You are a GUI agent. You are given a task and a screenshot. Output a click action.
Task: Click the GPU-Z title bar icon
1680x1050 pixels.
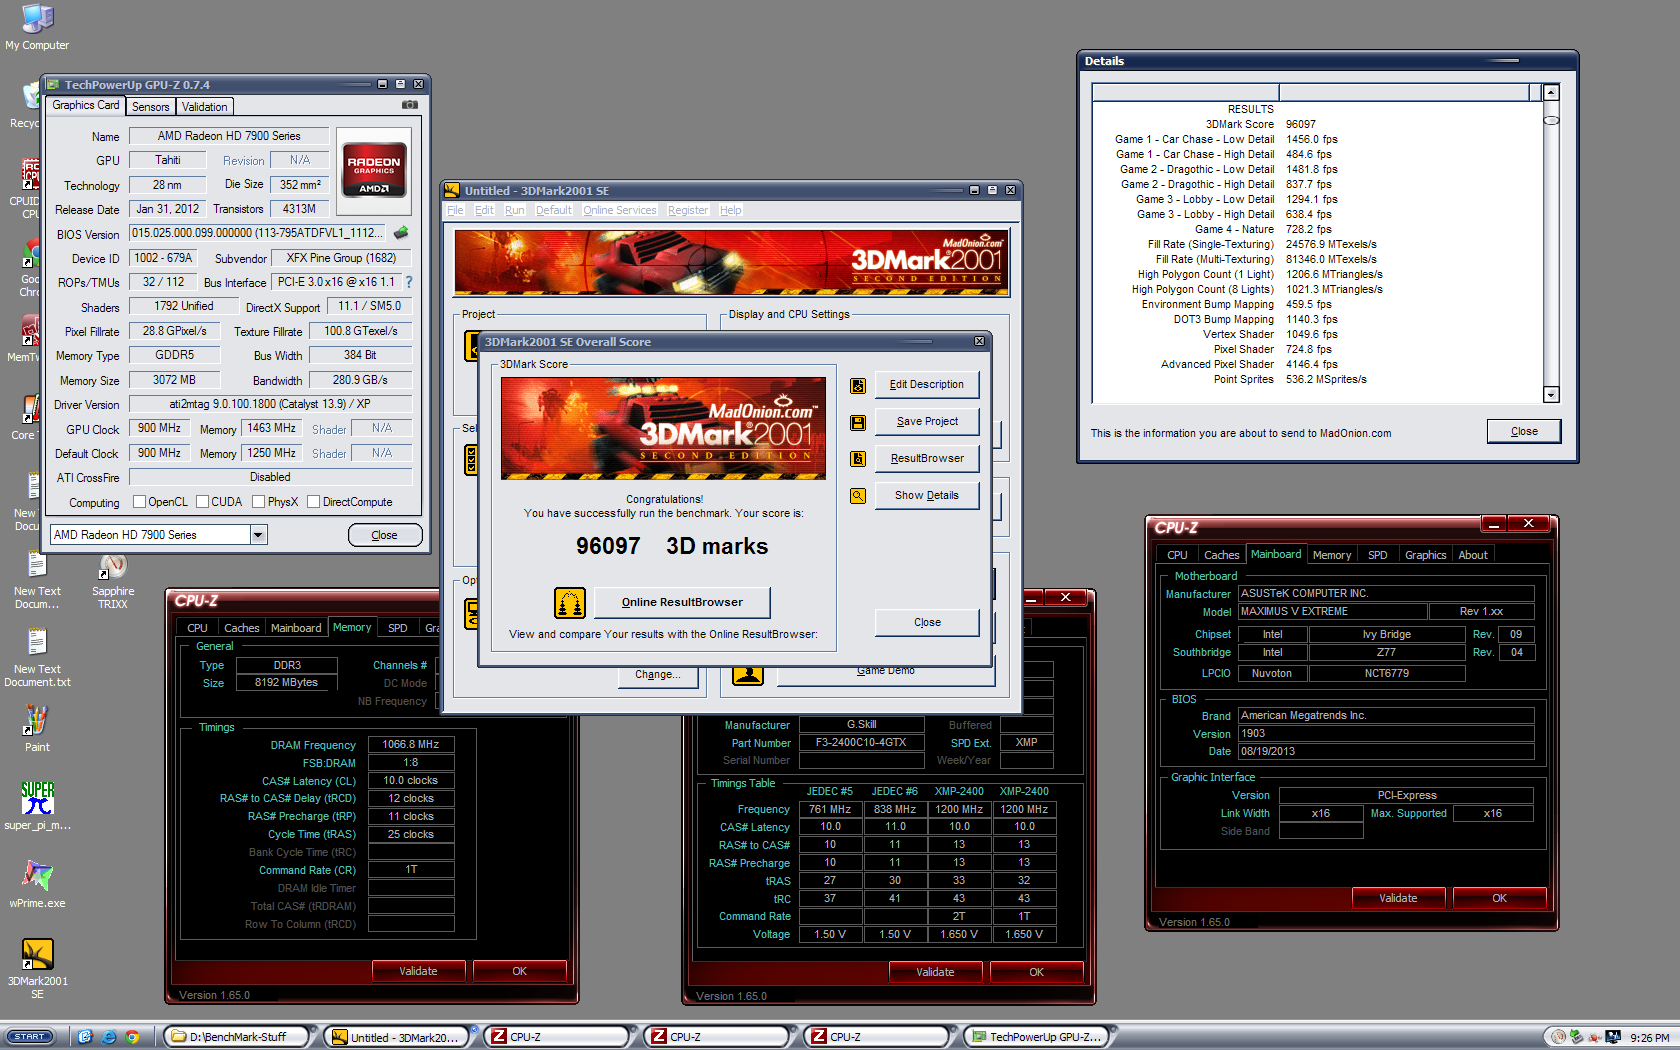[x=53, y=85]
